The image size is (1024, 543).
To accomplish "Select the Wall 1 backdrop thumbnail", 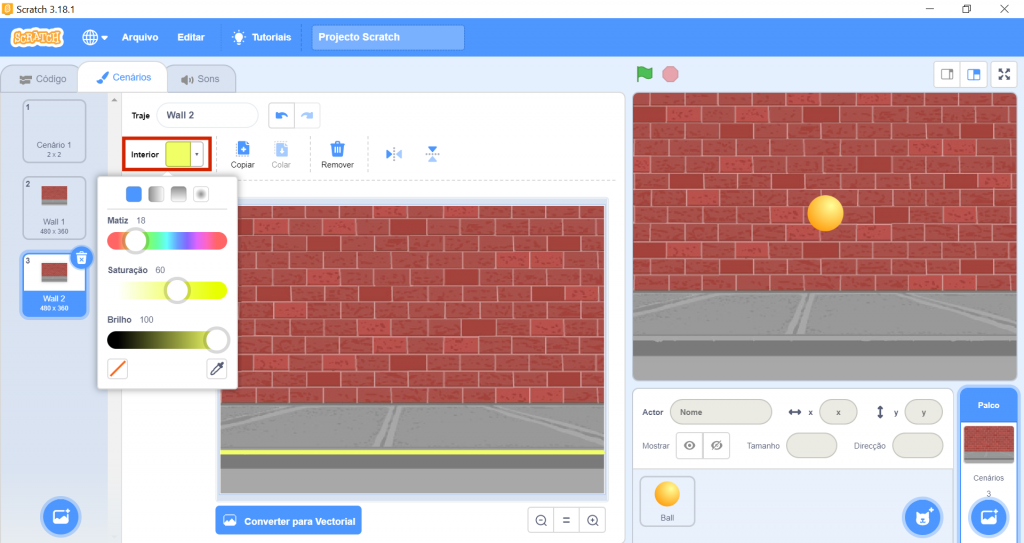I will [x=54, y=208].
